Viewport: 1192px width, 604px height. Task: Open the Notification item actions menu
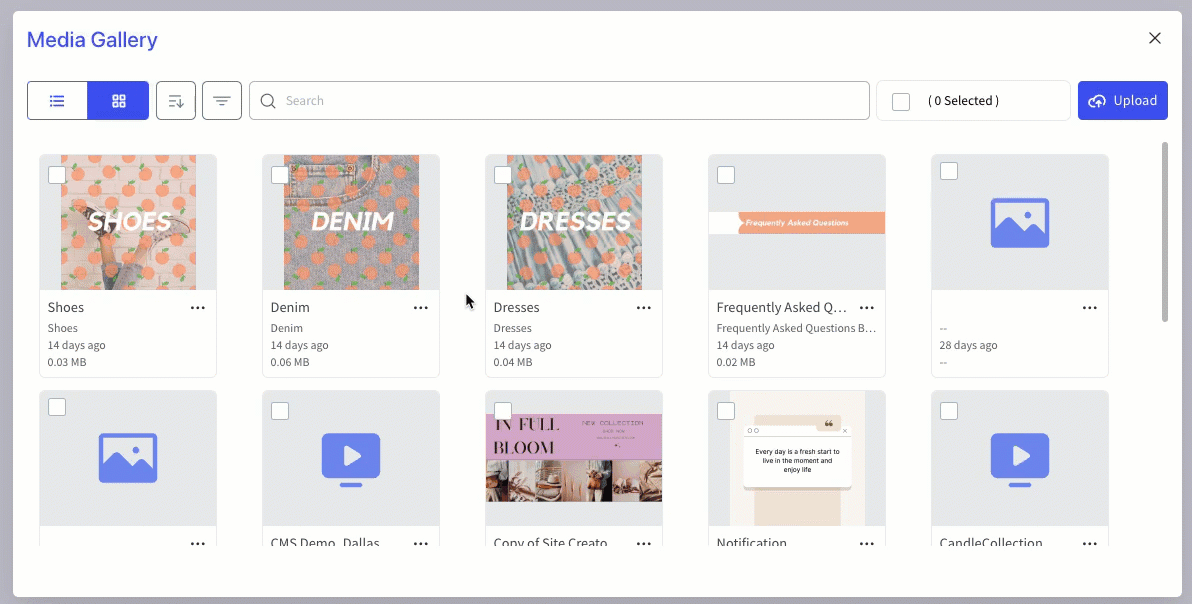[x=866, y=543]
